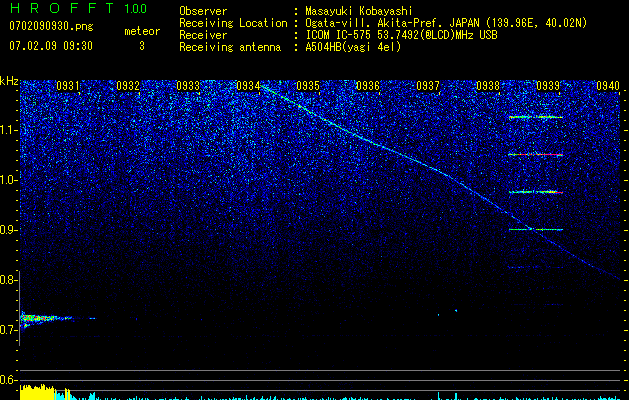The image size is (629, 400).
Task: Click the 1.0 kHz axis label
Action: tap(7, 180)
